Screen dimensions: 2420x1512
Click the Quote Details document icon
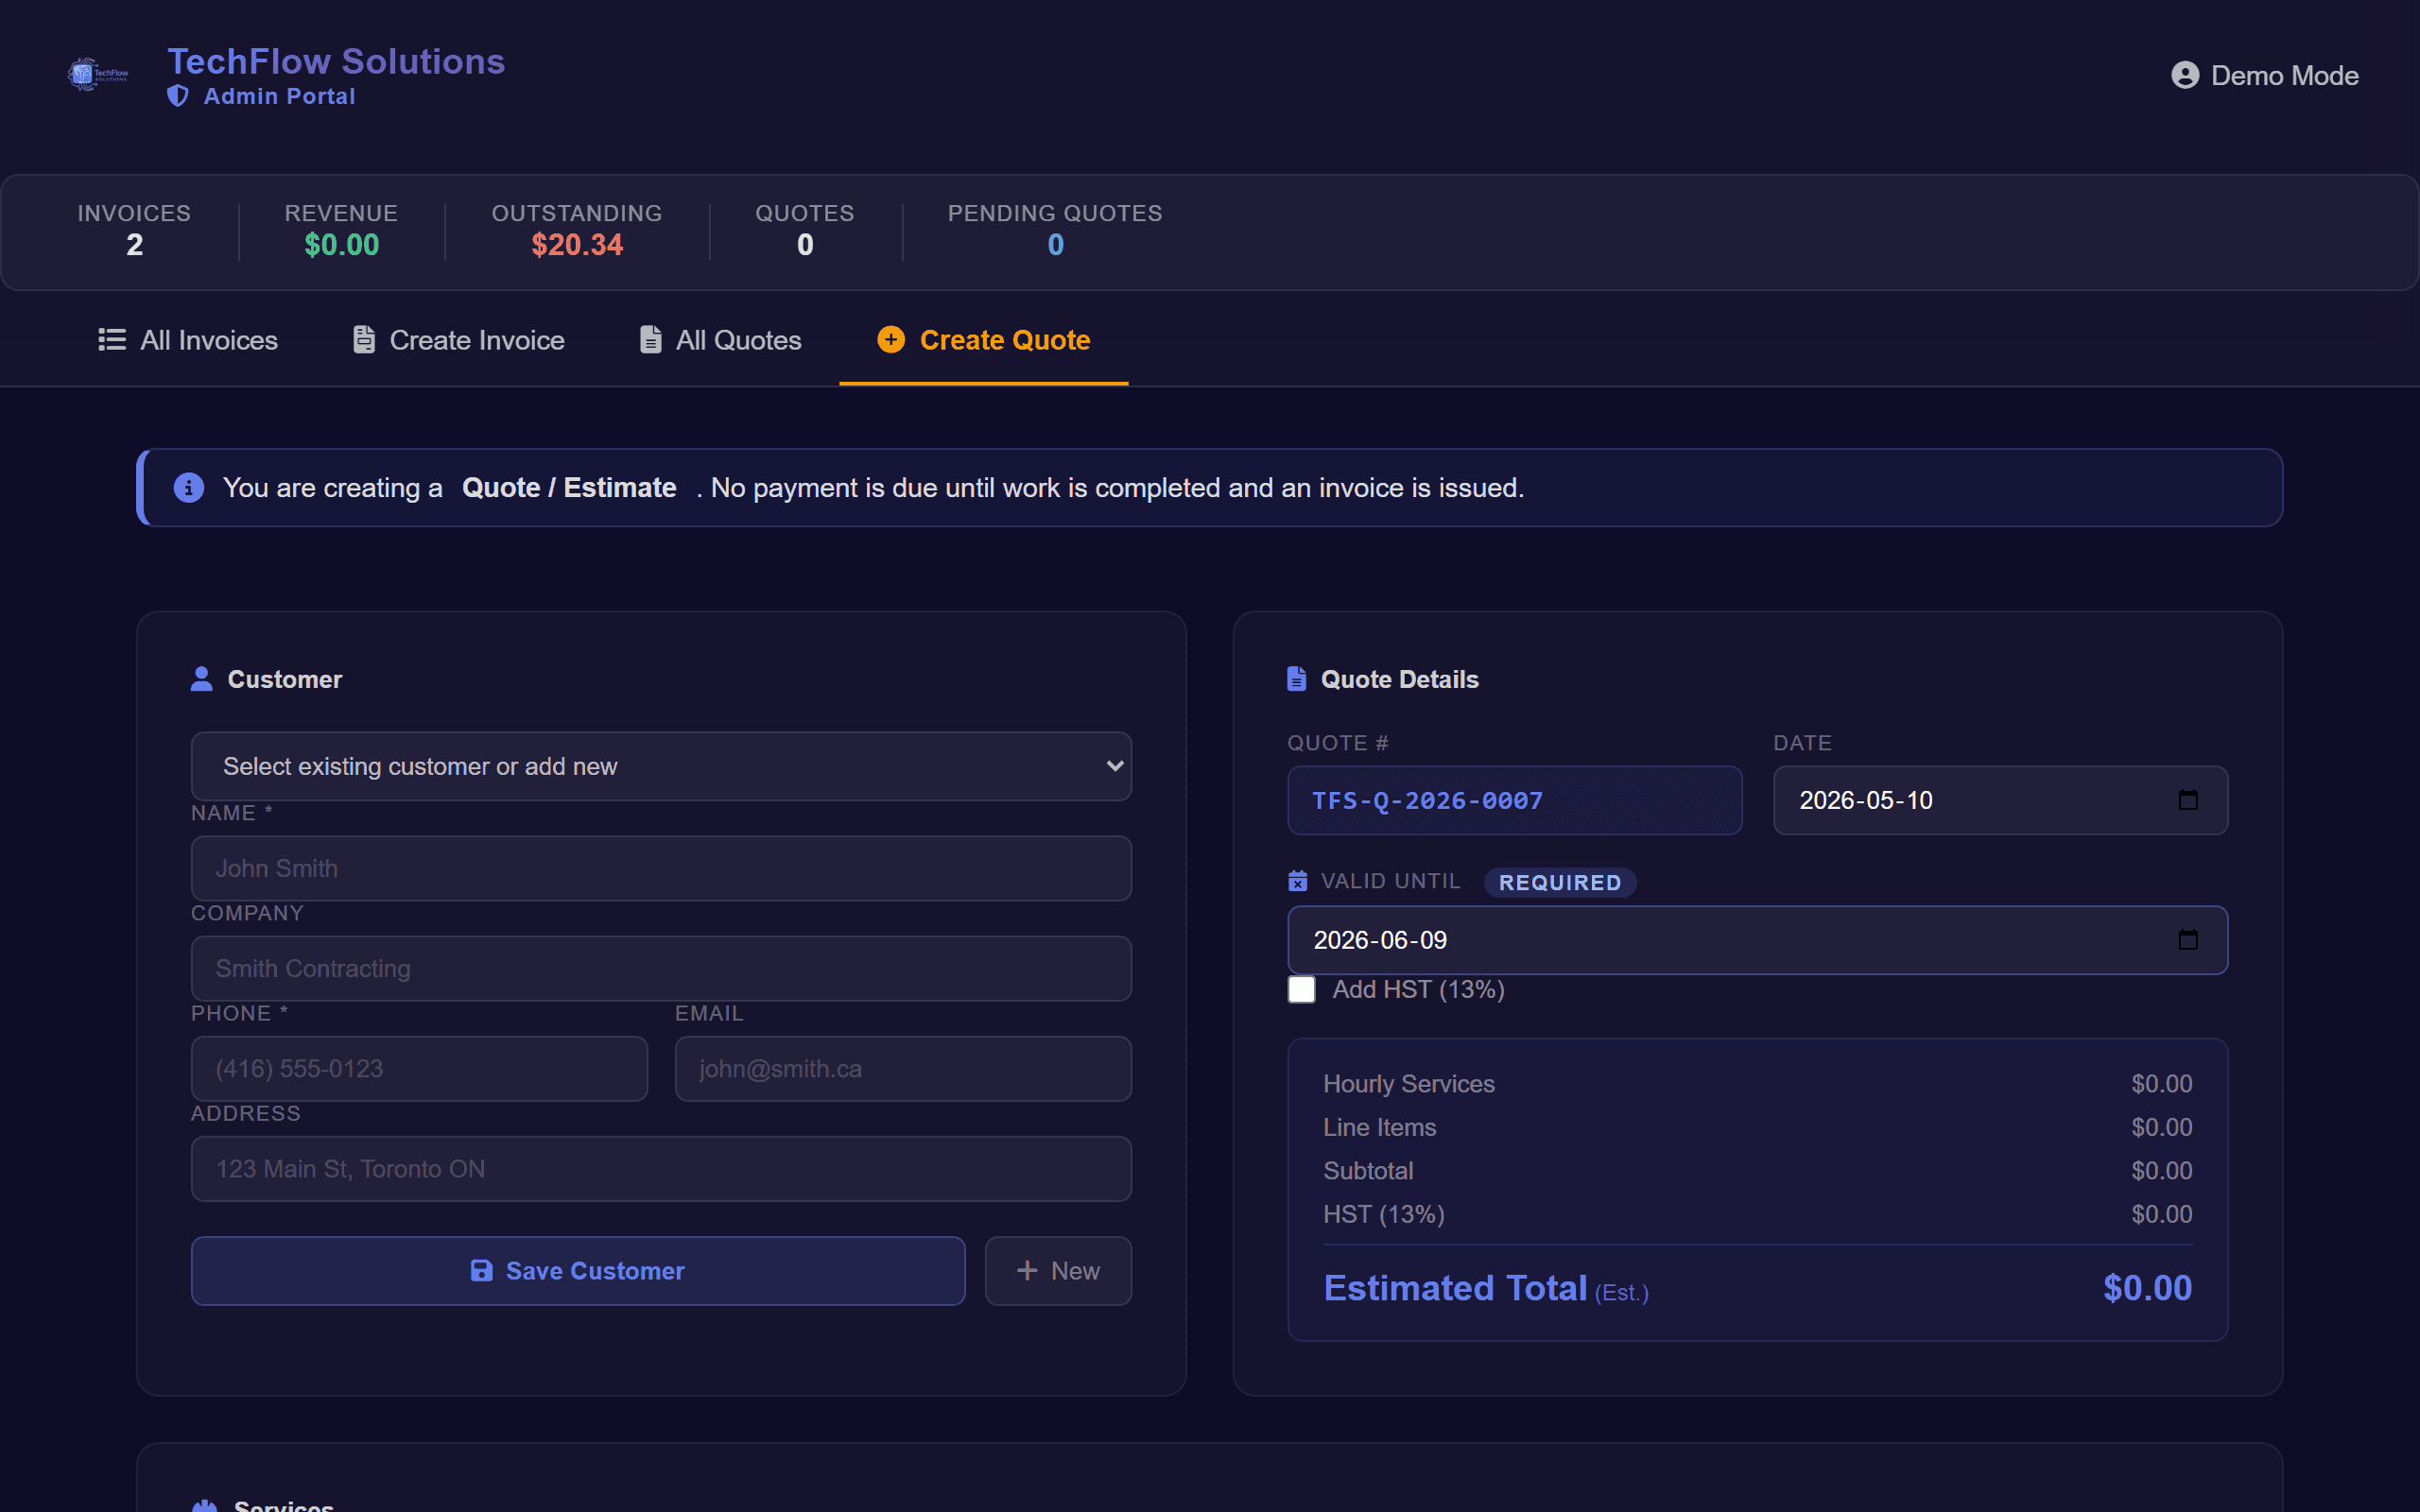pyautogui.click(x=1296, y=679)
